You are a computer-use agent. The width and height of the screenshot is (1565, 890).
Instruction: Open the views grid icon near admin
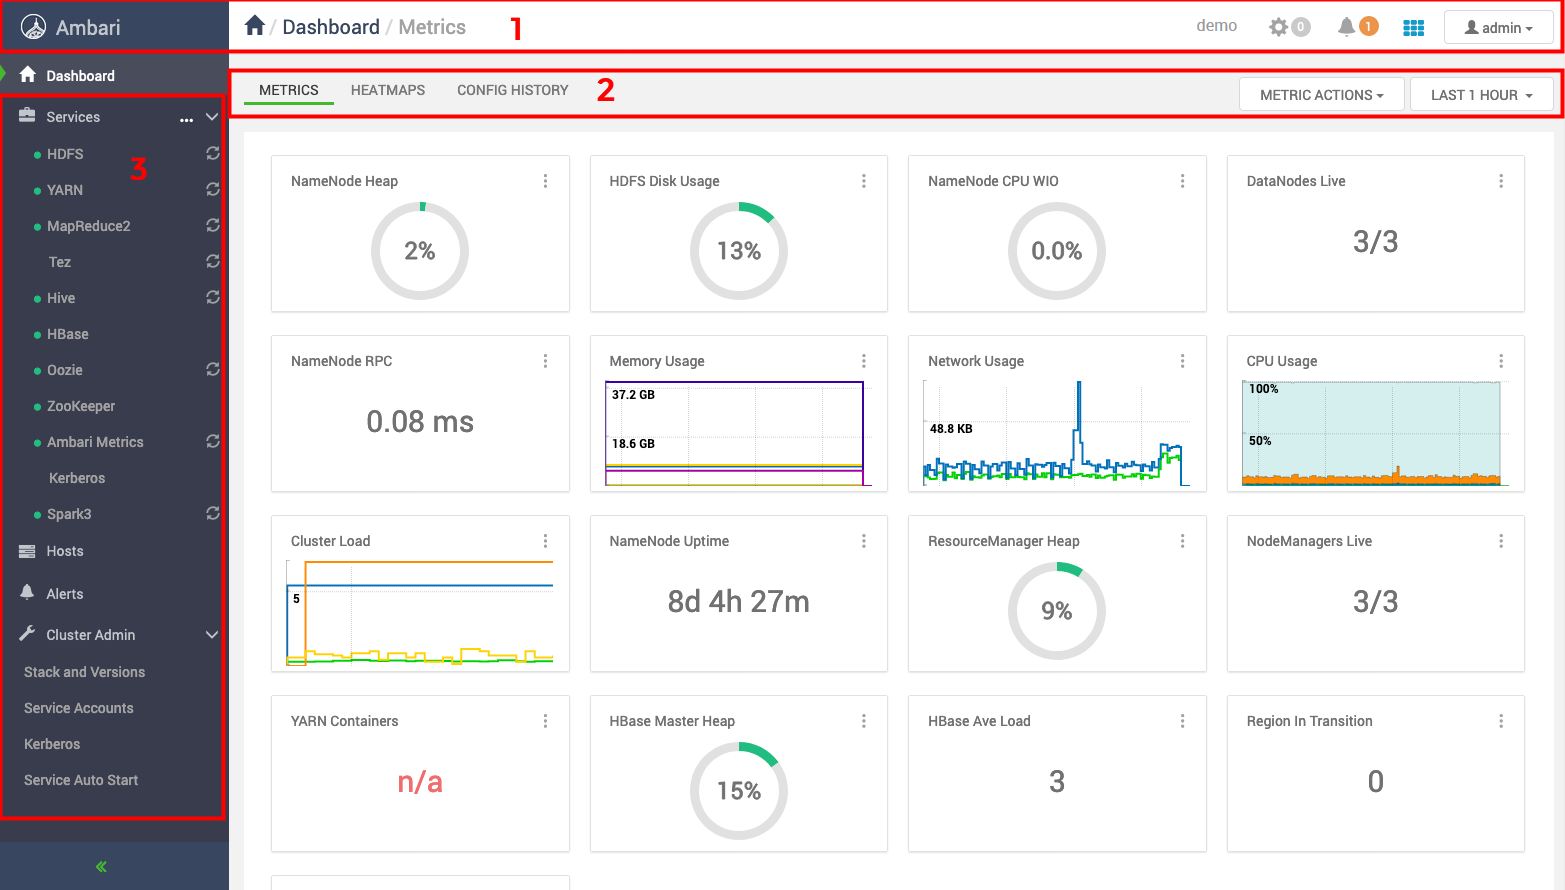point(1413,25)
